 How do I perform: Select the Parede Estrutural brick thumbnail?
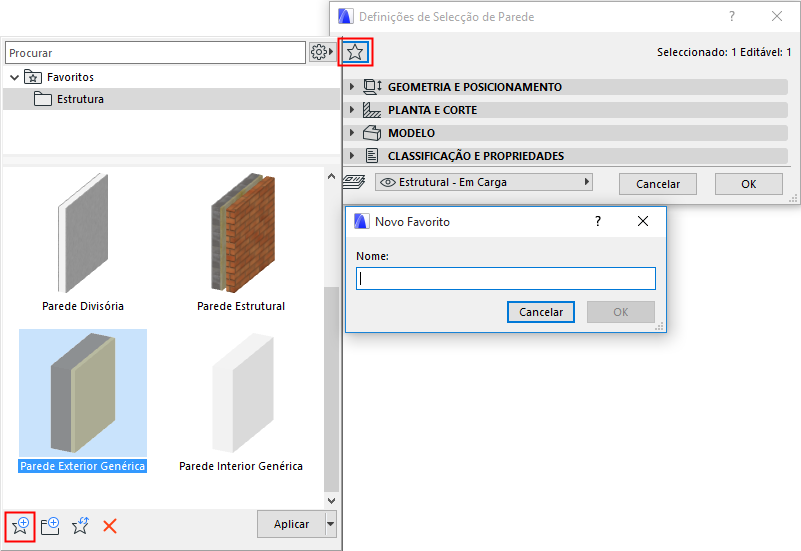tap(243, 233)
